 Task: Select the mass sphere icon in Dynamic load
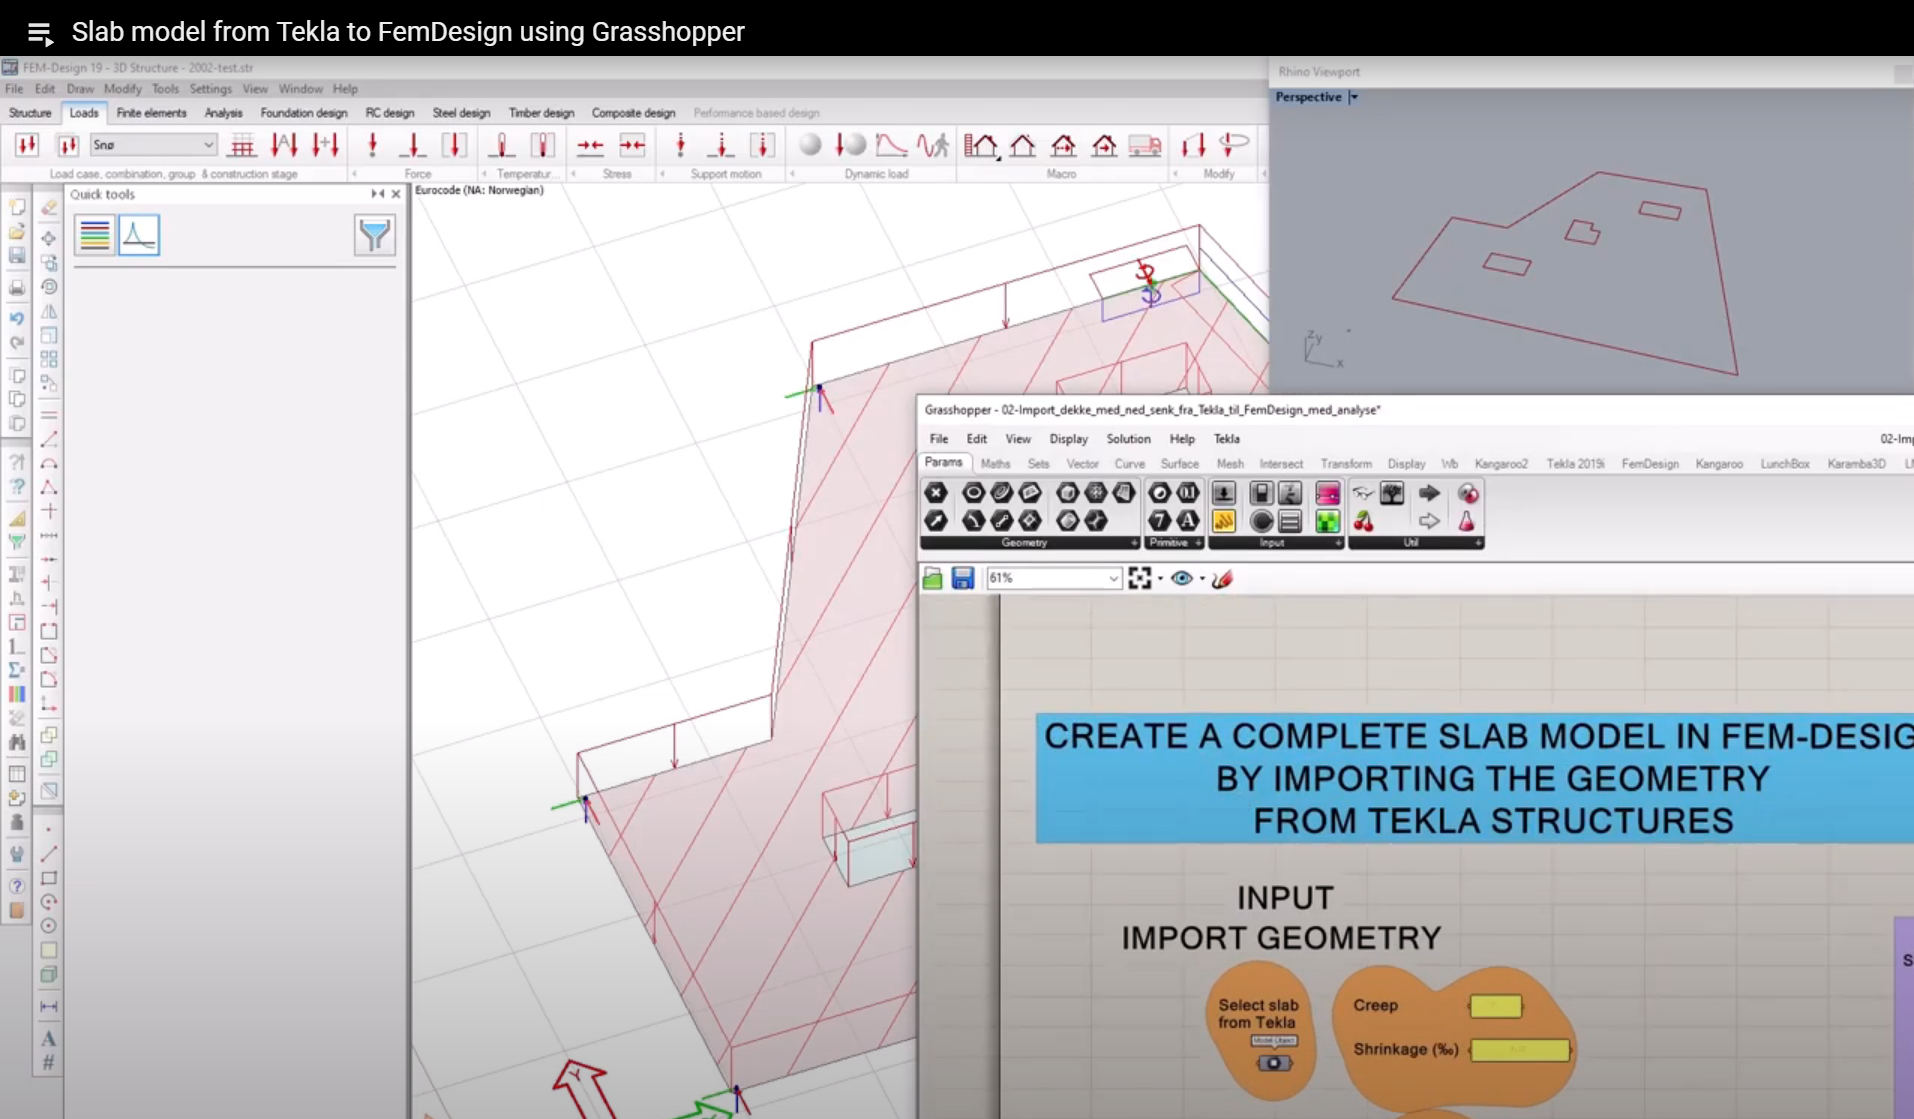pyautogui.click(x=810, y=145)
